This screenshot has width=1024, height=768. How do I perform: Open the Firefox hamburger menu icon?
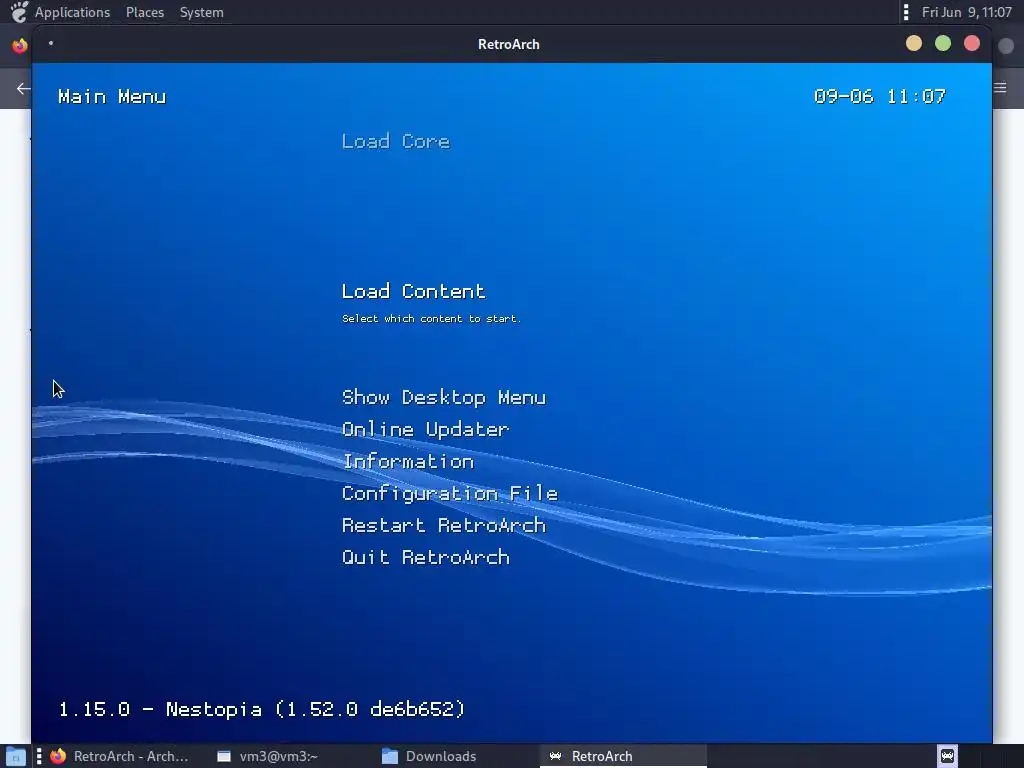click(1000, 88)
